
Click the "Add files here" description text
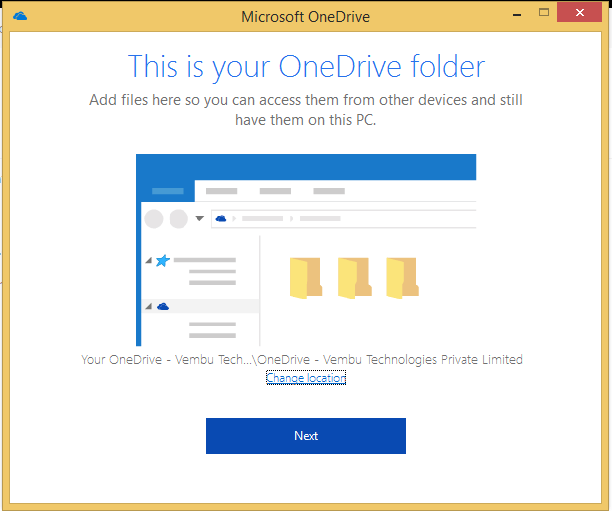click(306, 110)
